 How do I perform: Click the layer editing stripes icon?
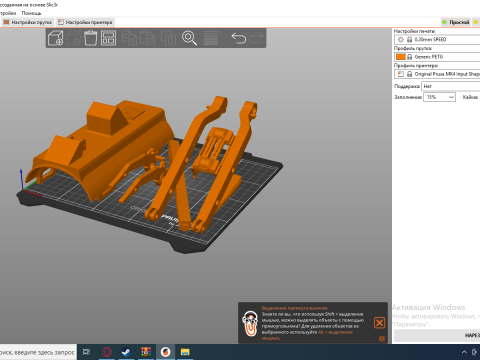pos(211,38)
